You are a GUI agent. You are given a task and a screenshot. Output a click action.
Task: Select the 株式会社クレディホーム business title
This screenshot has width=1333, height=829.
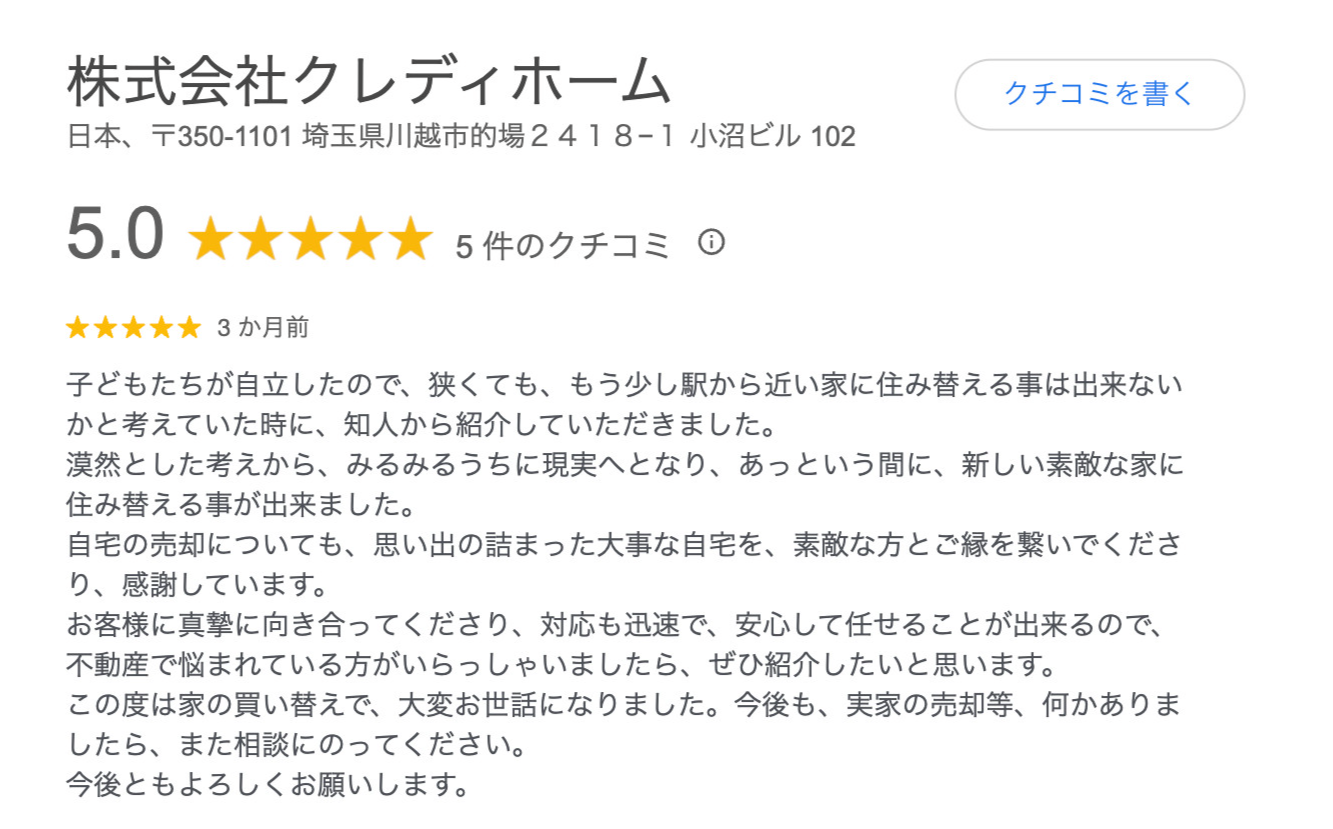click(x=369, y=82)
